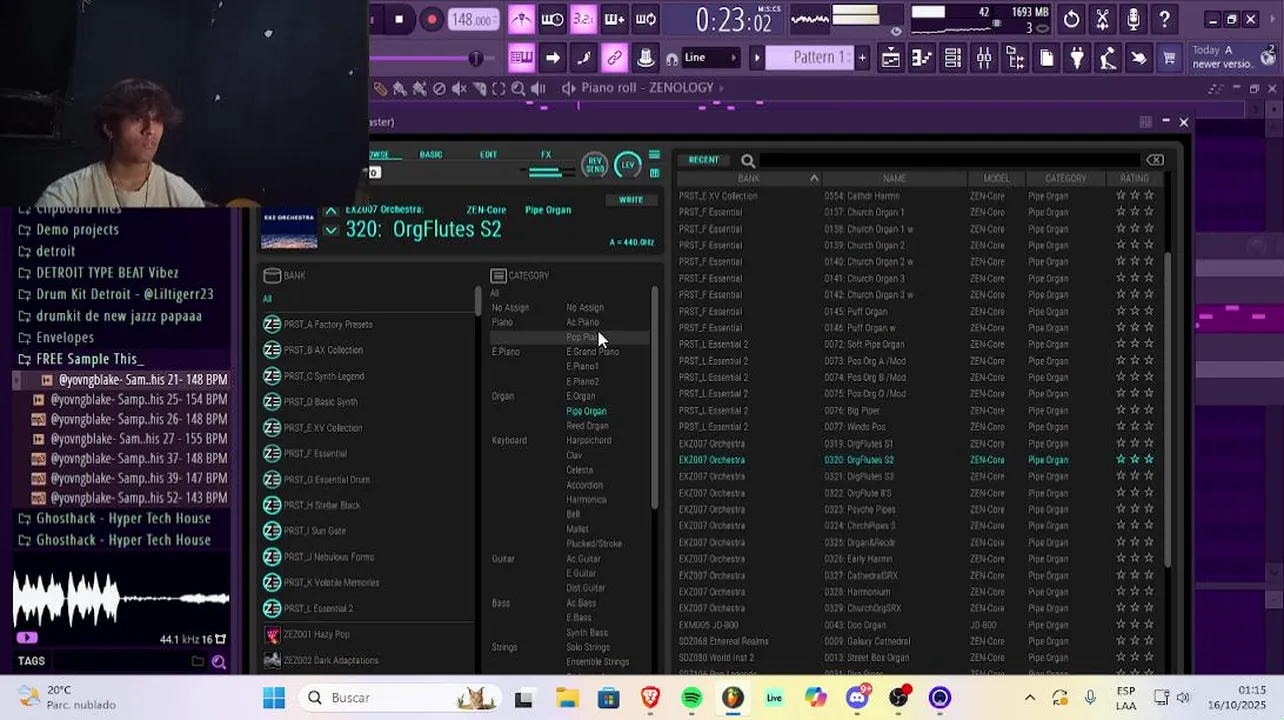Click the RECENT button
This screenshot has width=1284, height=720.
(x=704, y=160)
